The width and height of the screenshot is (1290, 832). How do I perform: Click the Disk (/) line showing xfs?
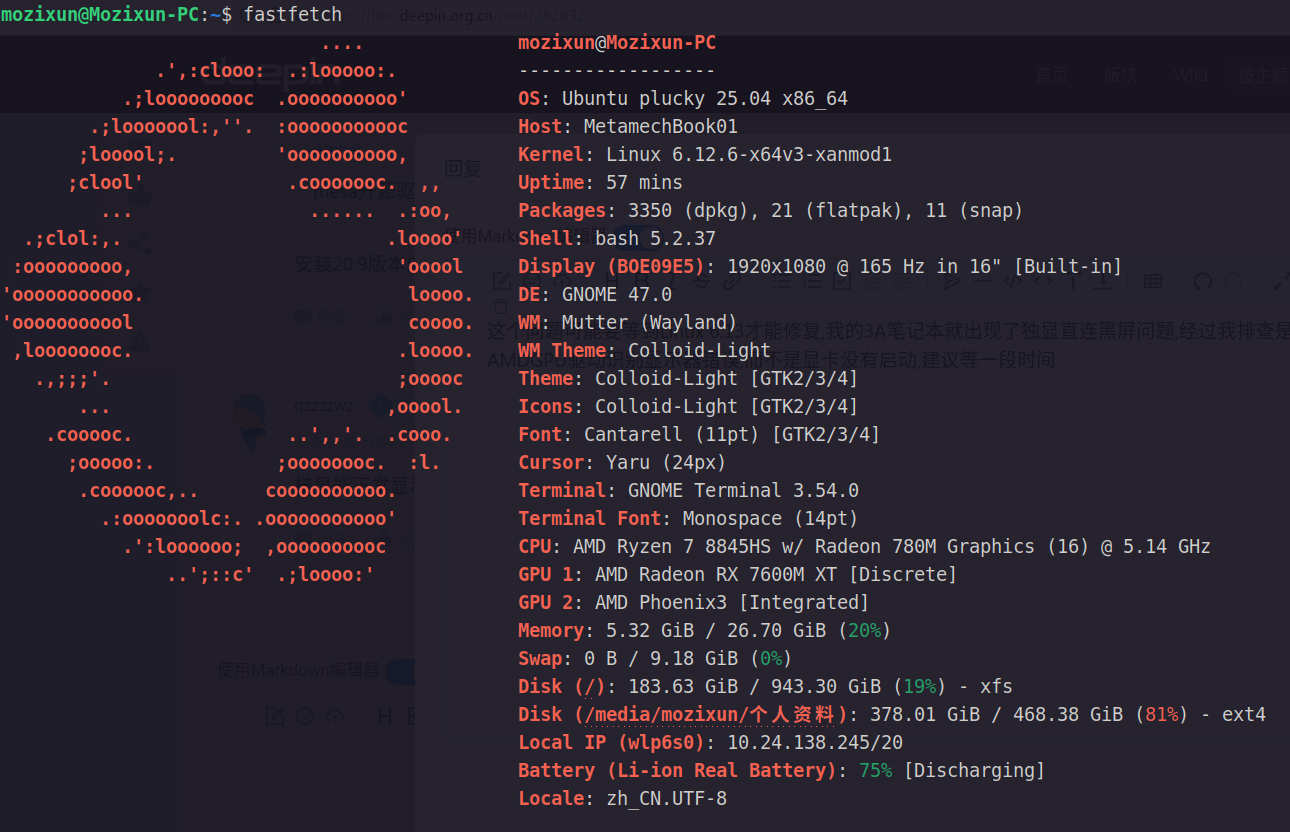tap(765, 687)
